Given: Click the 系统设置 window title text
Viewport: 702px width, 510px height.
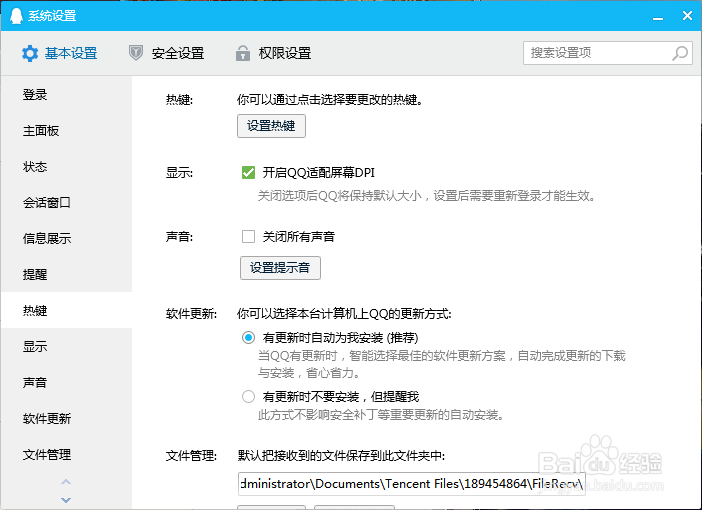Looking at the screenshot, I should (52, 16).
